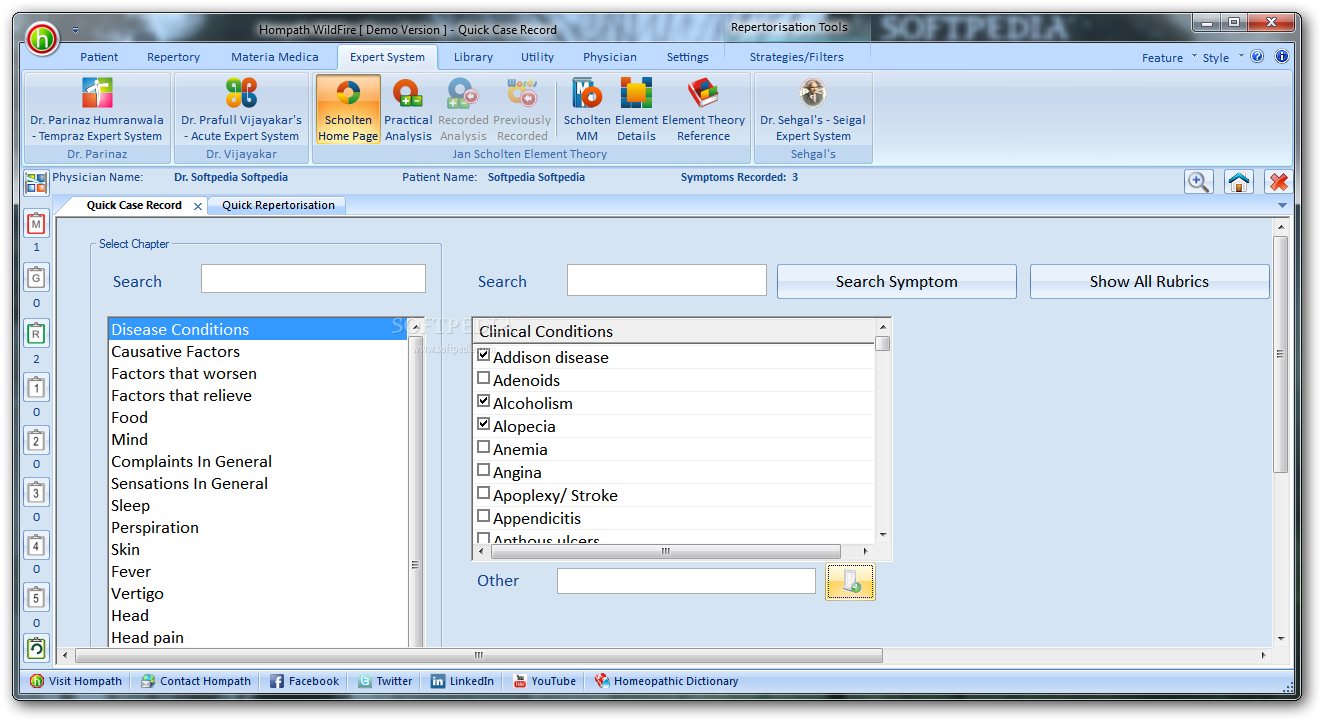
Task: Click the red X icon in case bar
Action: [1278, 182]
